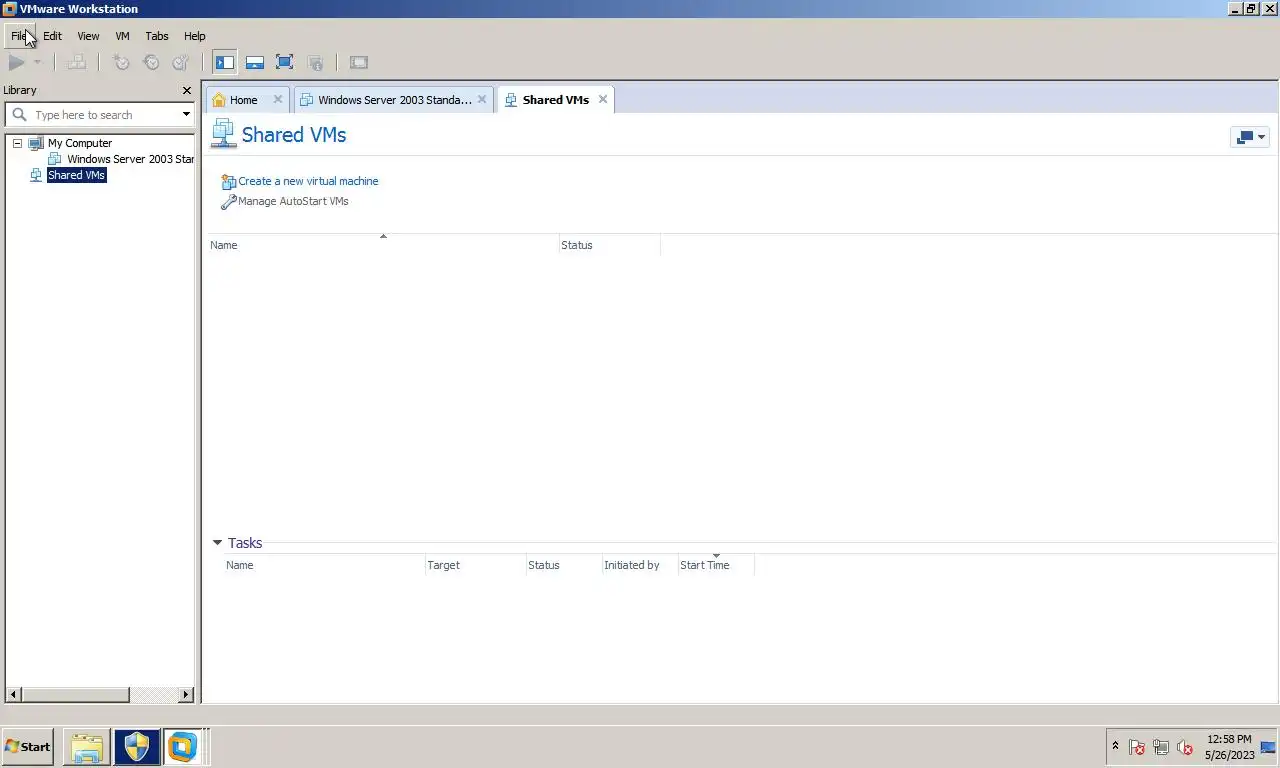Enter full screen mode toolbar icon
1280x768 pixels.
(285, 62)
